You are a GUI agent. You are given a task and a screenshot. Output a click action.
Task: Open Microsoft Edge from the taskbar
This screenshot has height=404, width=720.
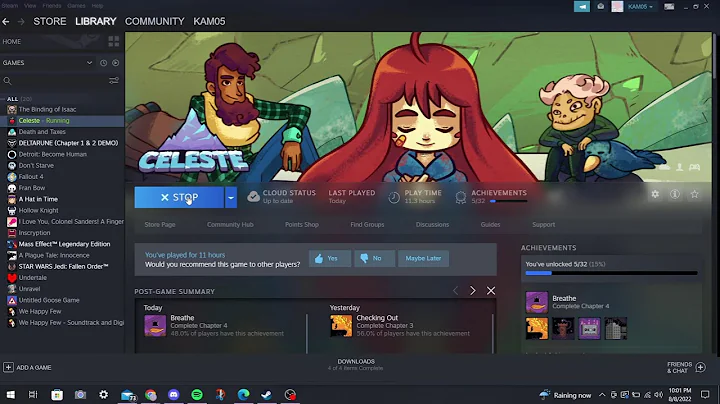[243, 395]
